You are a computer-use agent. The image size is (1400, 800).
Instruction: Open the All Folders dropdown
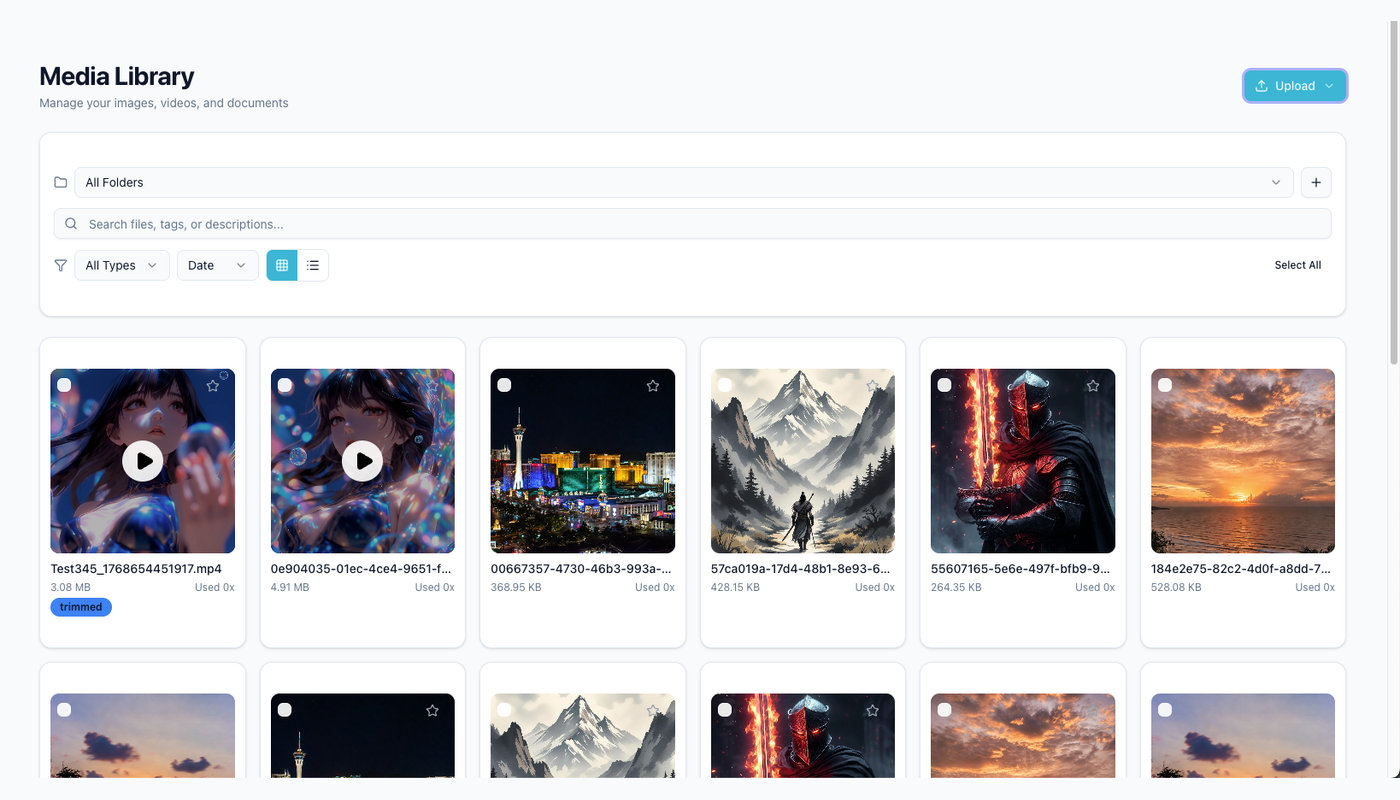point(683,182)
